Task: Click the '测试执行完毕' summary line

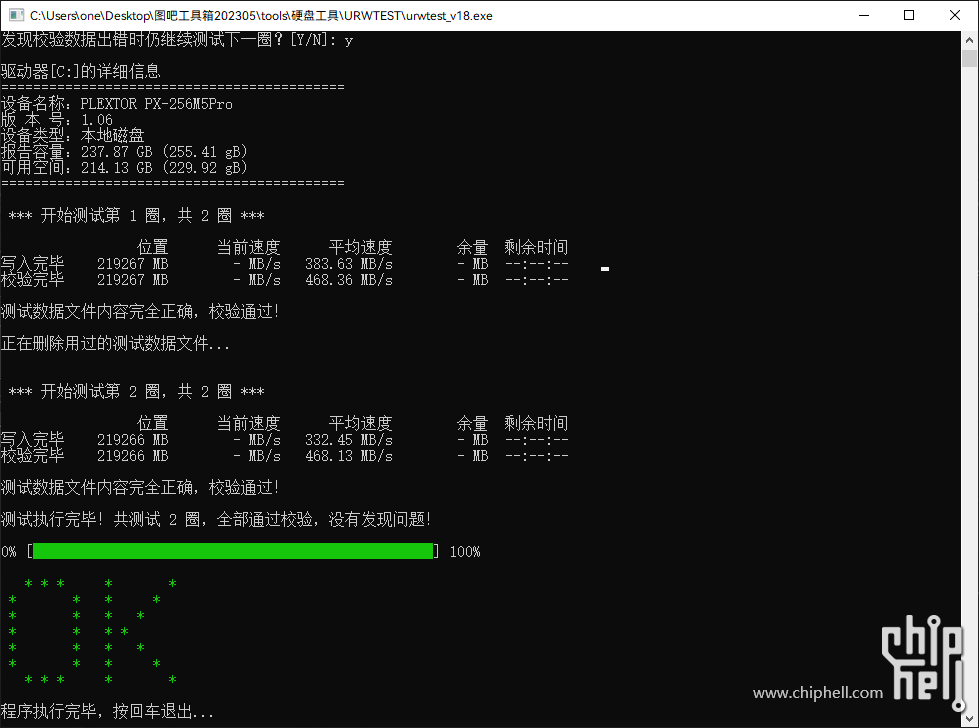Action: point(216,519)
